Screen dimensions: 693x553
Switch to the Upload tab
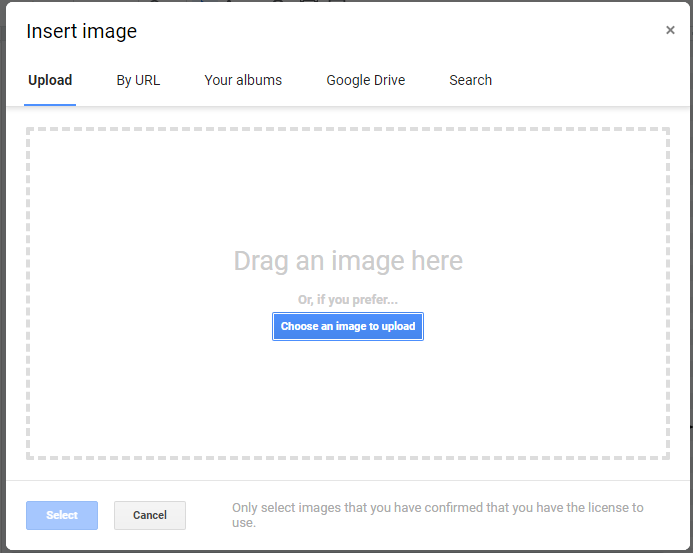pos(50,80)
